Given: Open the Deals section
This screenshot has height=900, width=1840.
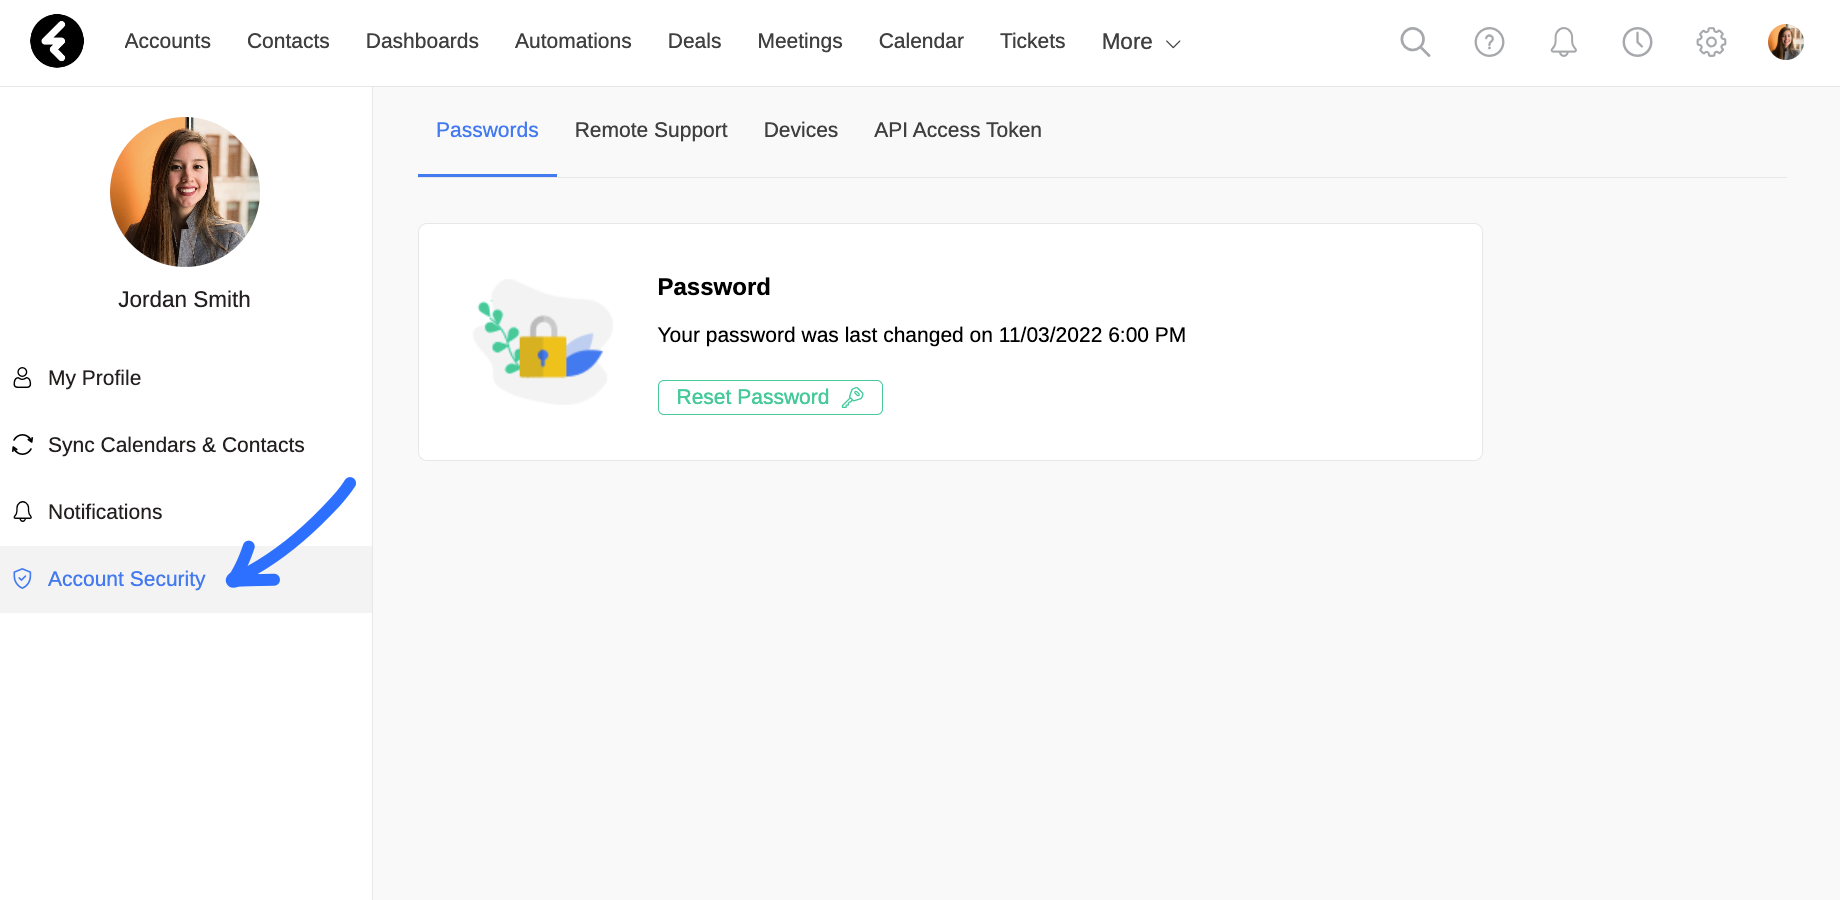Looking at the screenshot, I should coord(694,41).
